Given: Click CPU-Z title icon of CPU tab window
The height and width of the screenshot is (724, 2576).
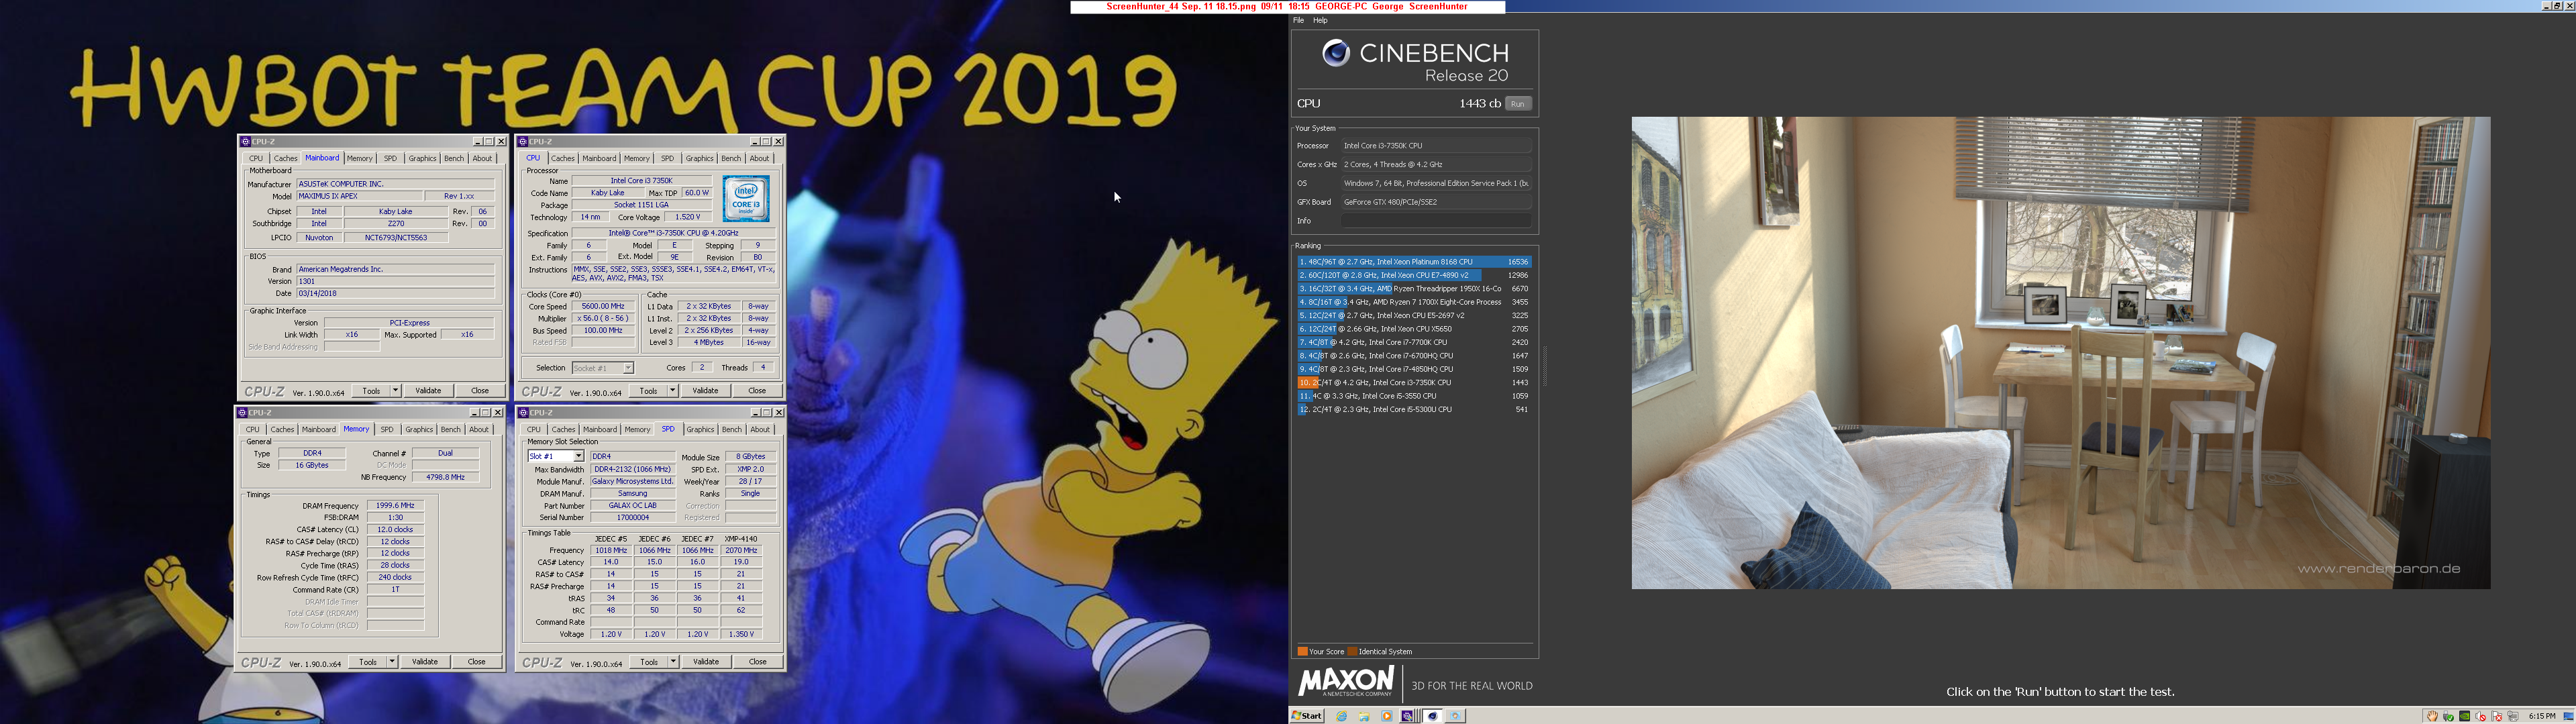Looking at the screenshot, I should [522, 142].
